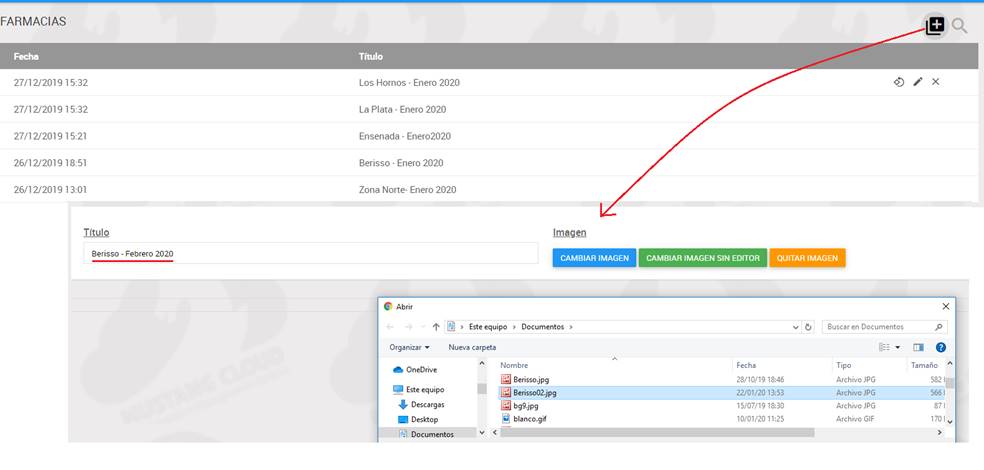Click the Buscar en Documentos search box
984x470 pixels.
pos(878,327)
